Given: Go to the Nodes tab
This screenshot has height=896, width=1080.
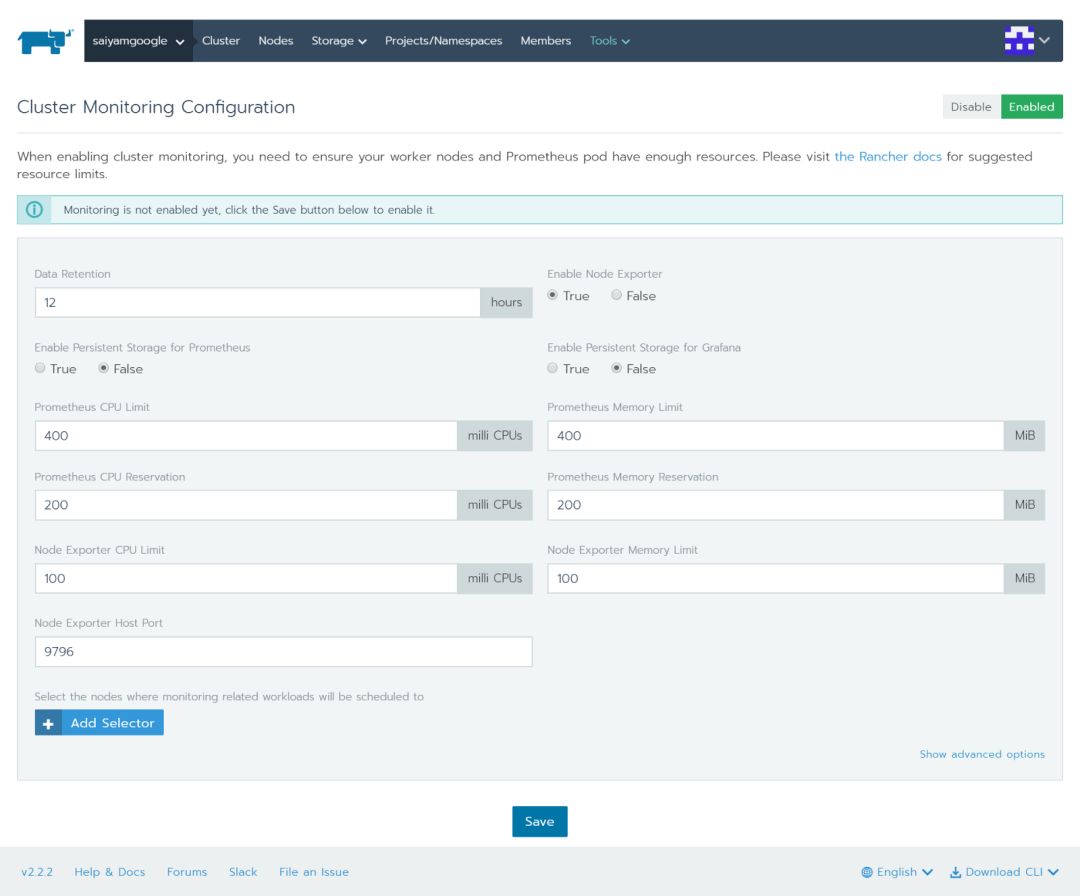Looking at the screenshot, I should pos(276,41).
